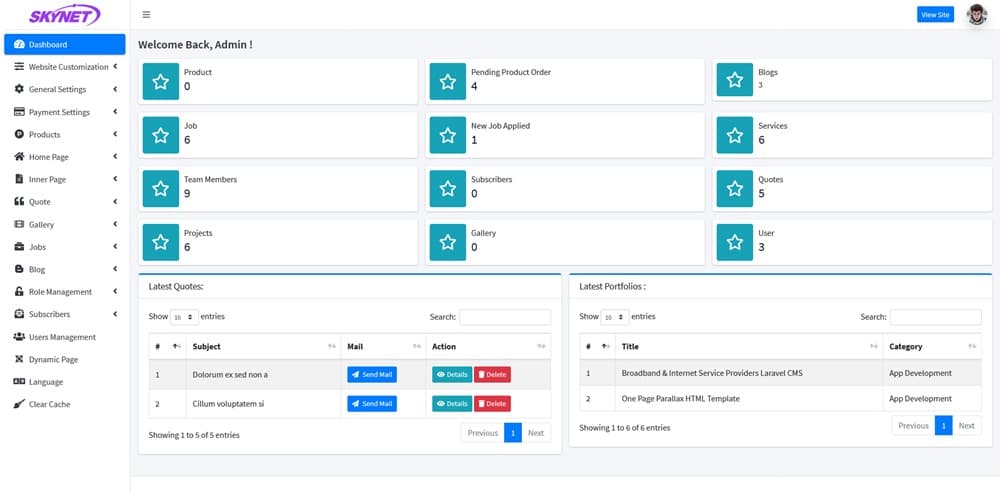Click the Clear Cache brush icon
The image size is (1000, 493).
coord(19,404)
